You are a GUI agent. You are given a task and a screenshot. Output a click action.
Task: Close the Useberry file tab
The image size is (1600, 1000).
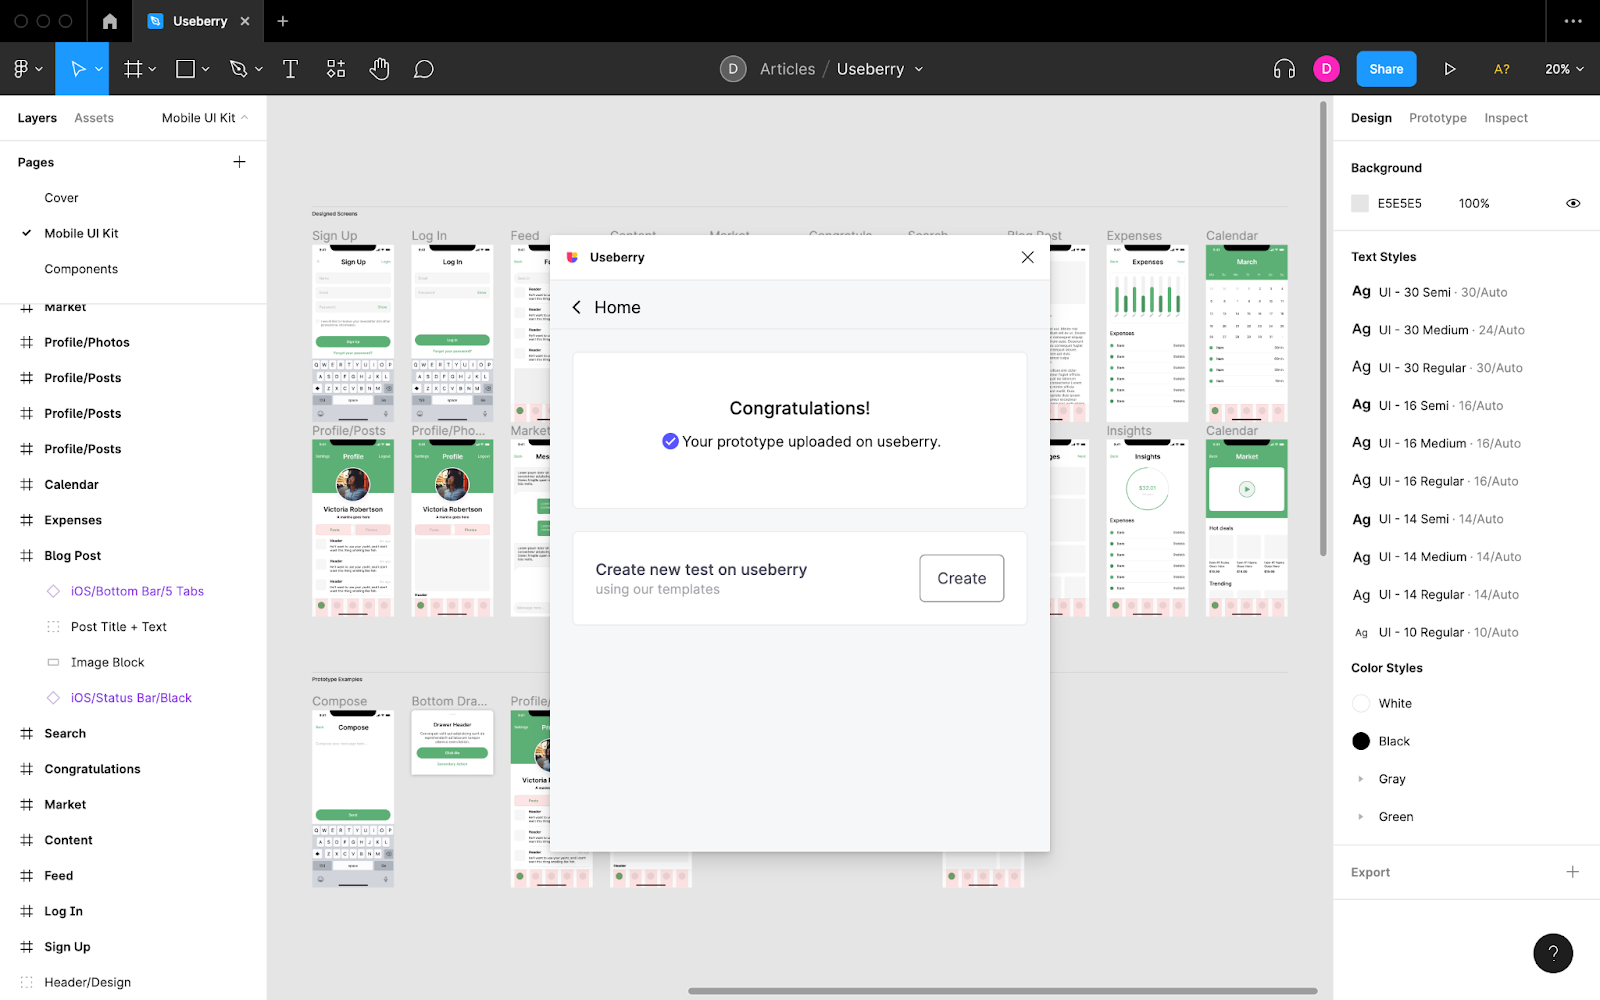point(245,21)
